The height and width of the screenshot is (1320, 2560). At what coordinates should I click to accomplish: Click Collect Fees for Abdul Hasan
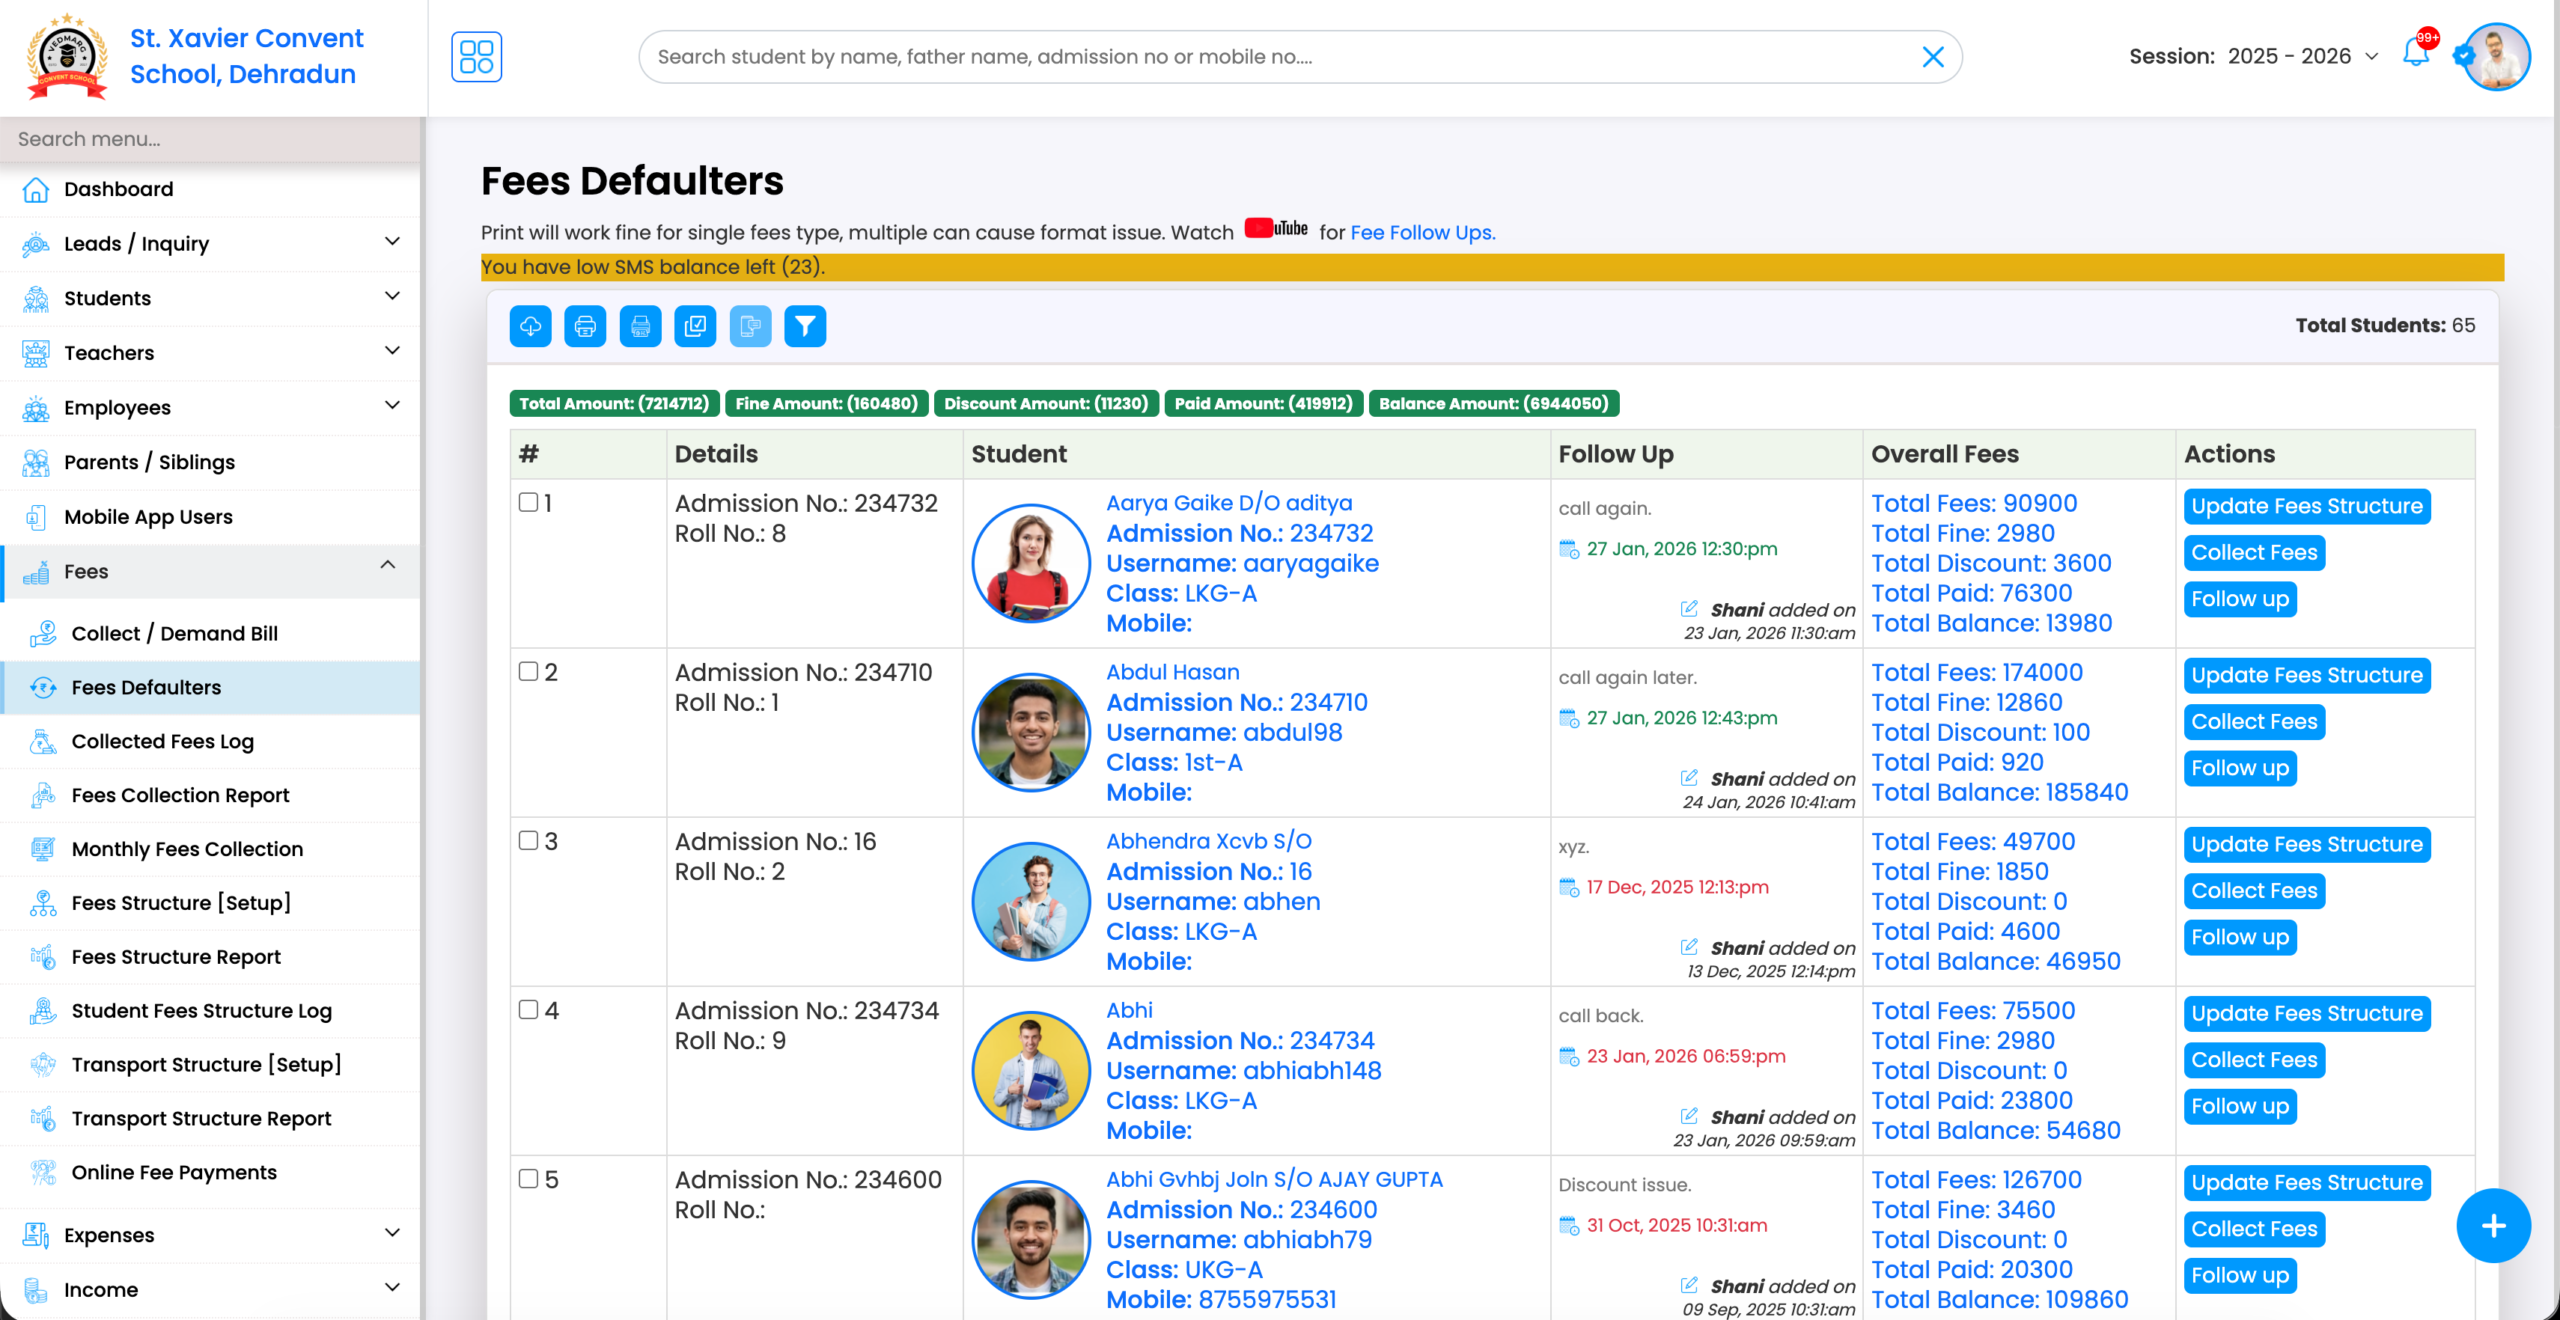tap(2254, 722)
